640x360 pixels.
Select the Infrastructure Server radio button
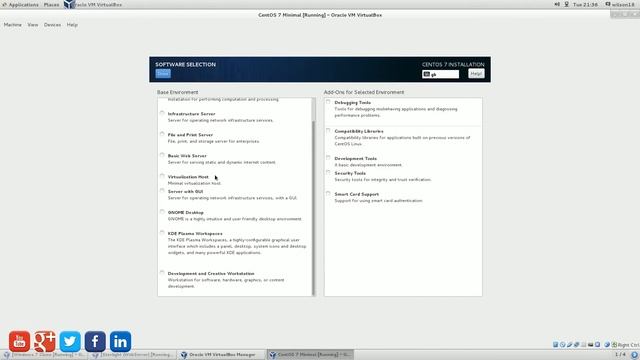(162, 113)
